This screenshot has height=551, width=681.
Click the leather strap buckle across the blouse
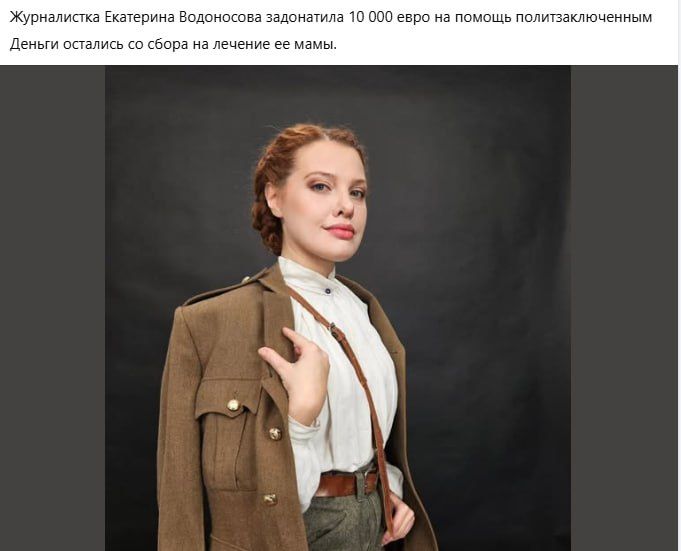(333, 329)
